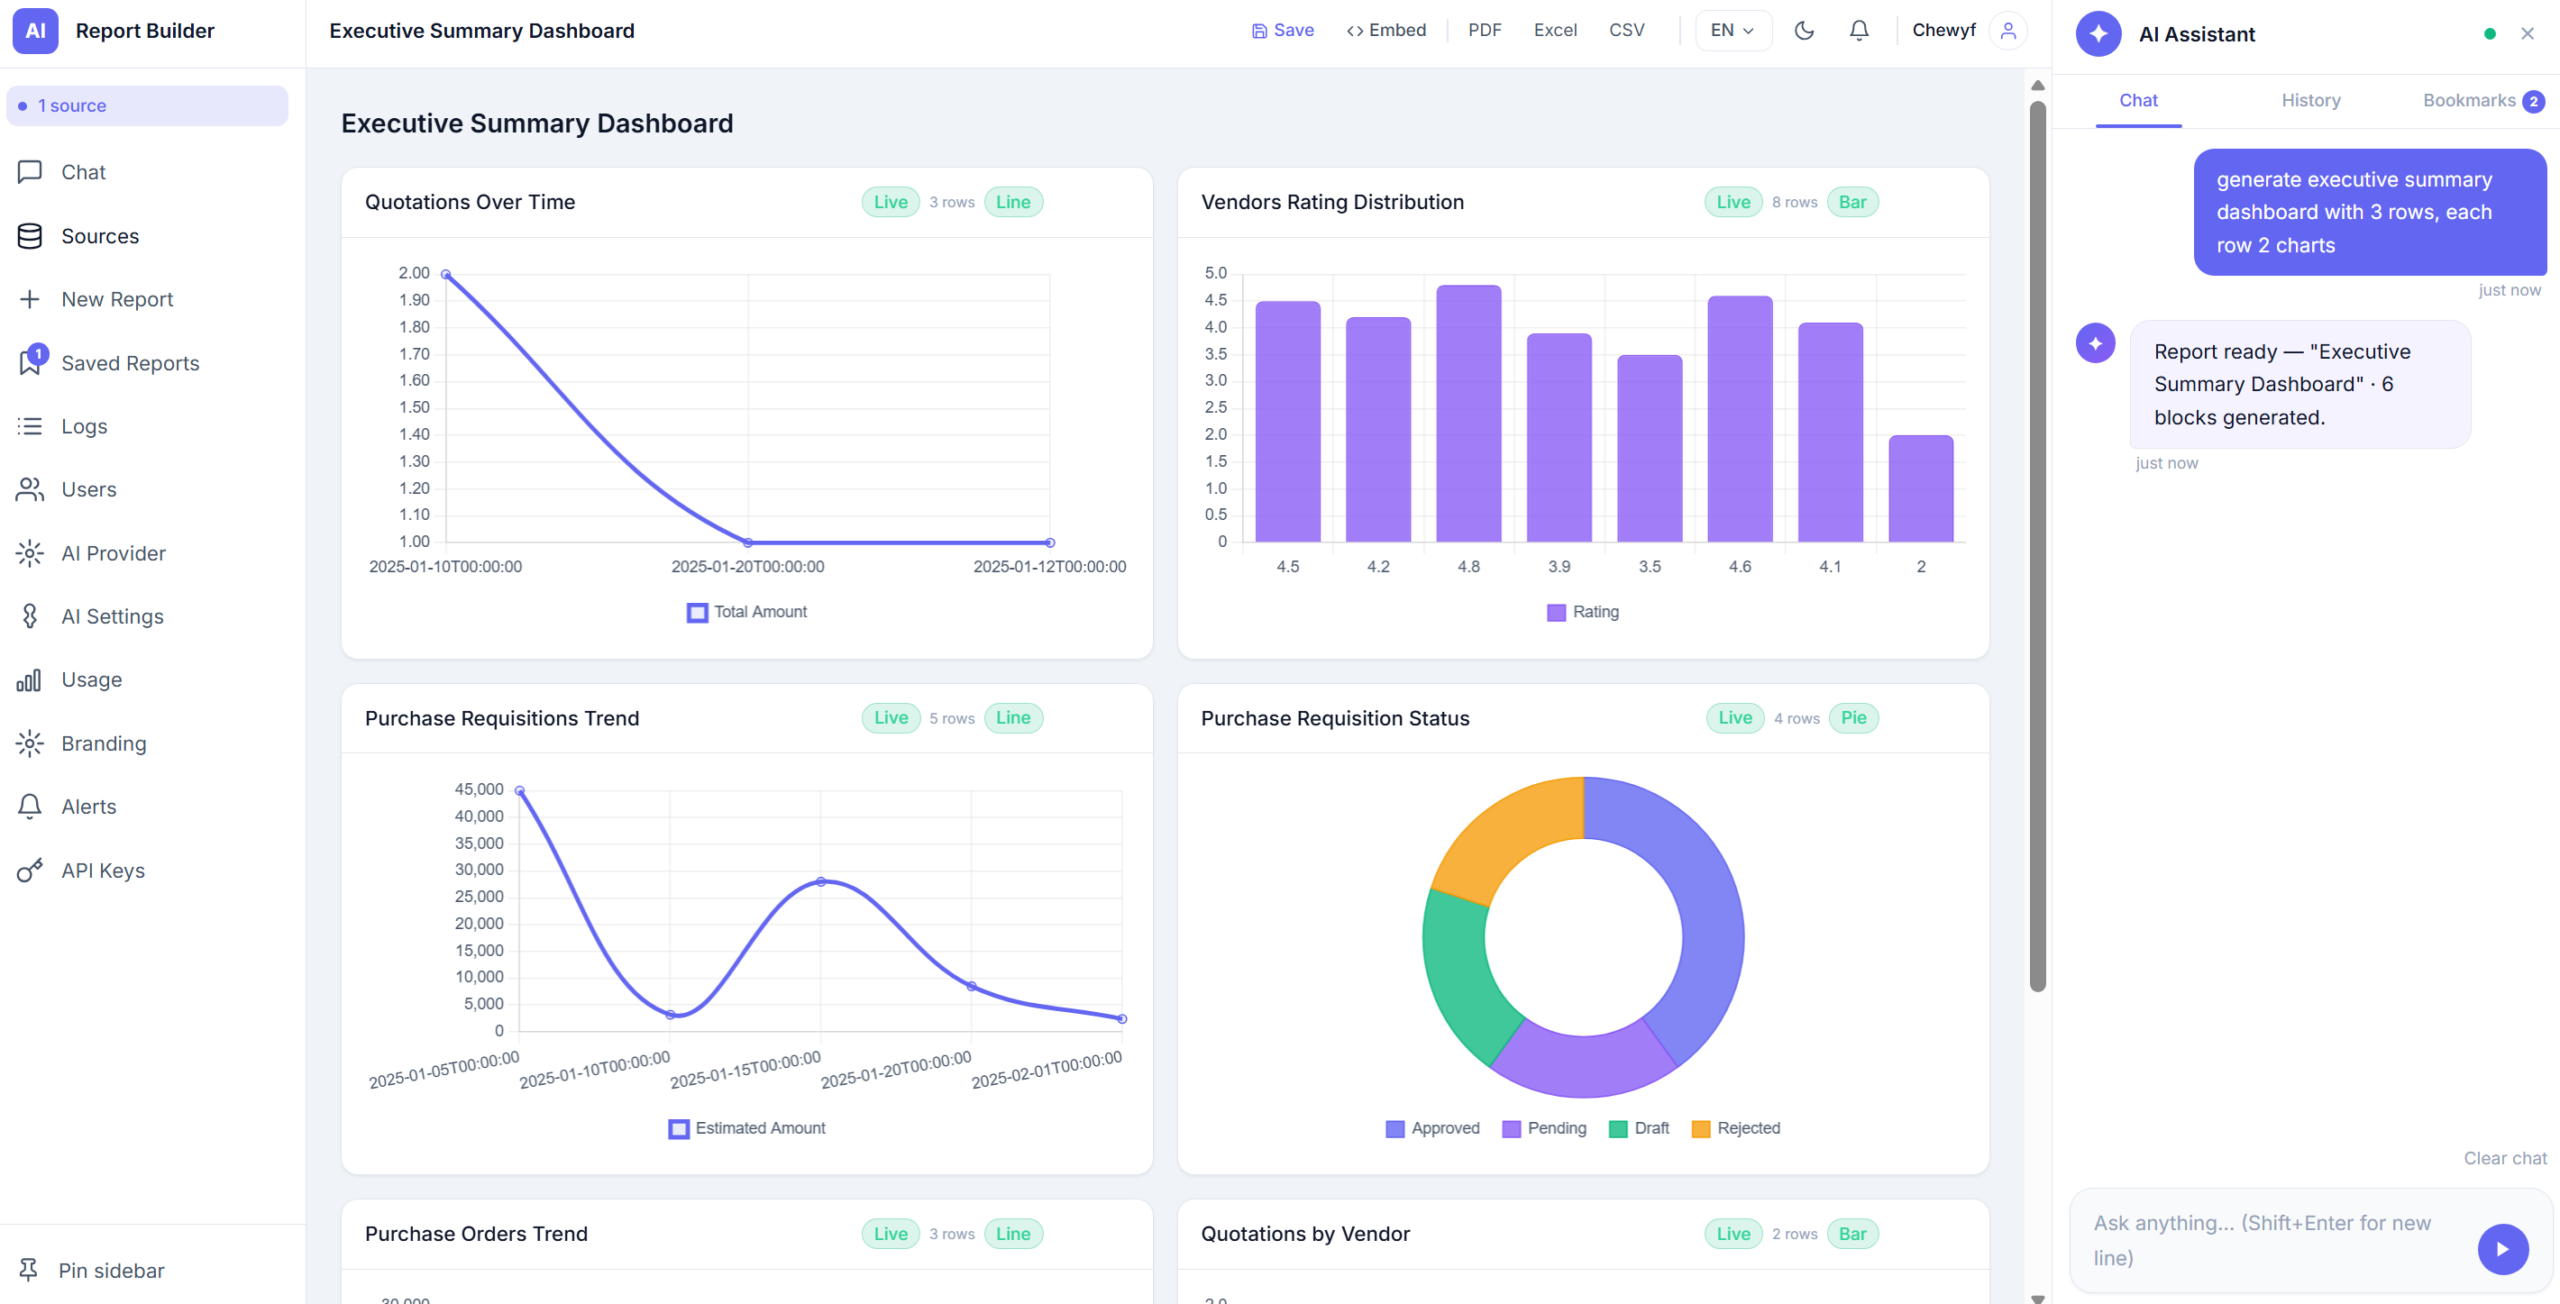Click the AI Assistant sparkle icon
This screenshot has width=2560, height=1304.
click(2098, 34)
